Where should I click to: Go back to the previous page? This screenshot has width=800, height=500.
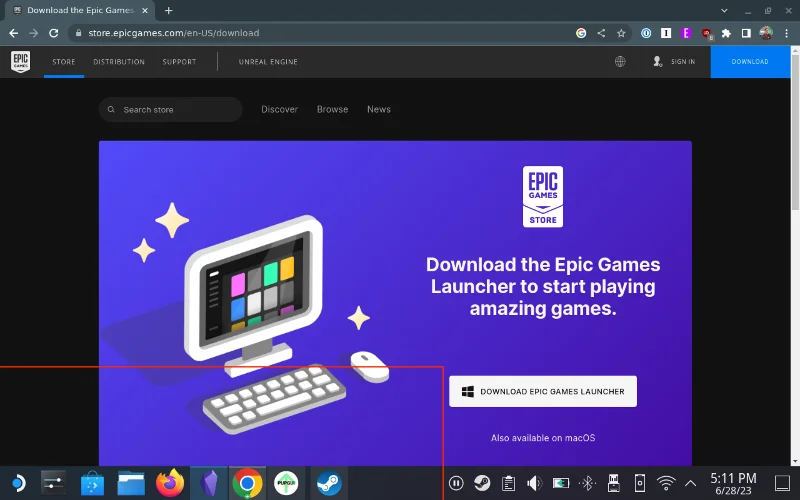[14, 33]
